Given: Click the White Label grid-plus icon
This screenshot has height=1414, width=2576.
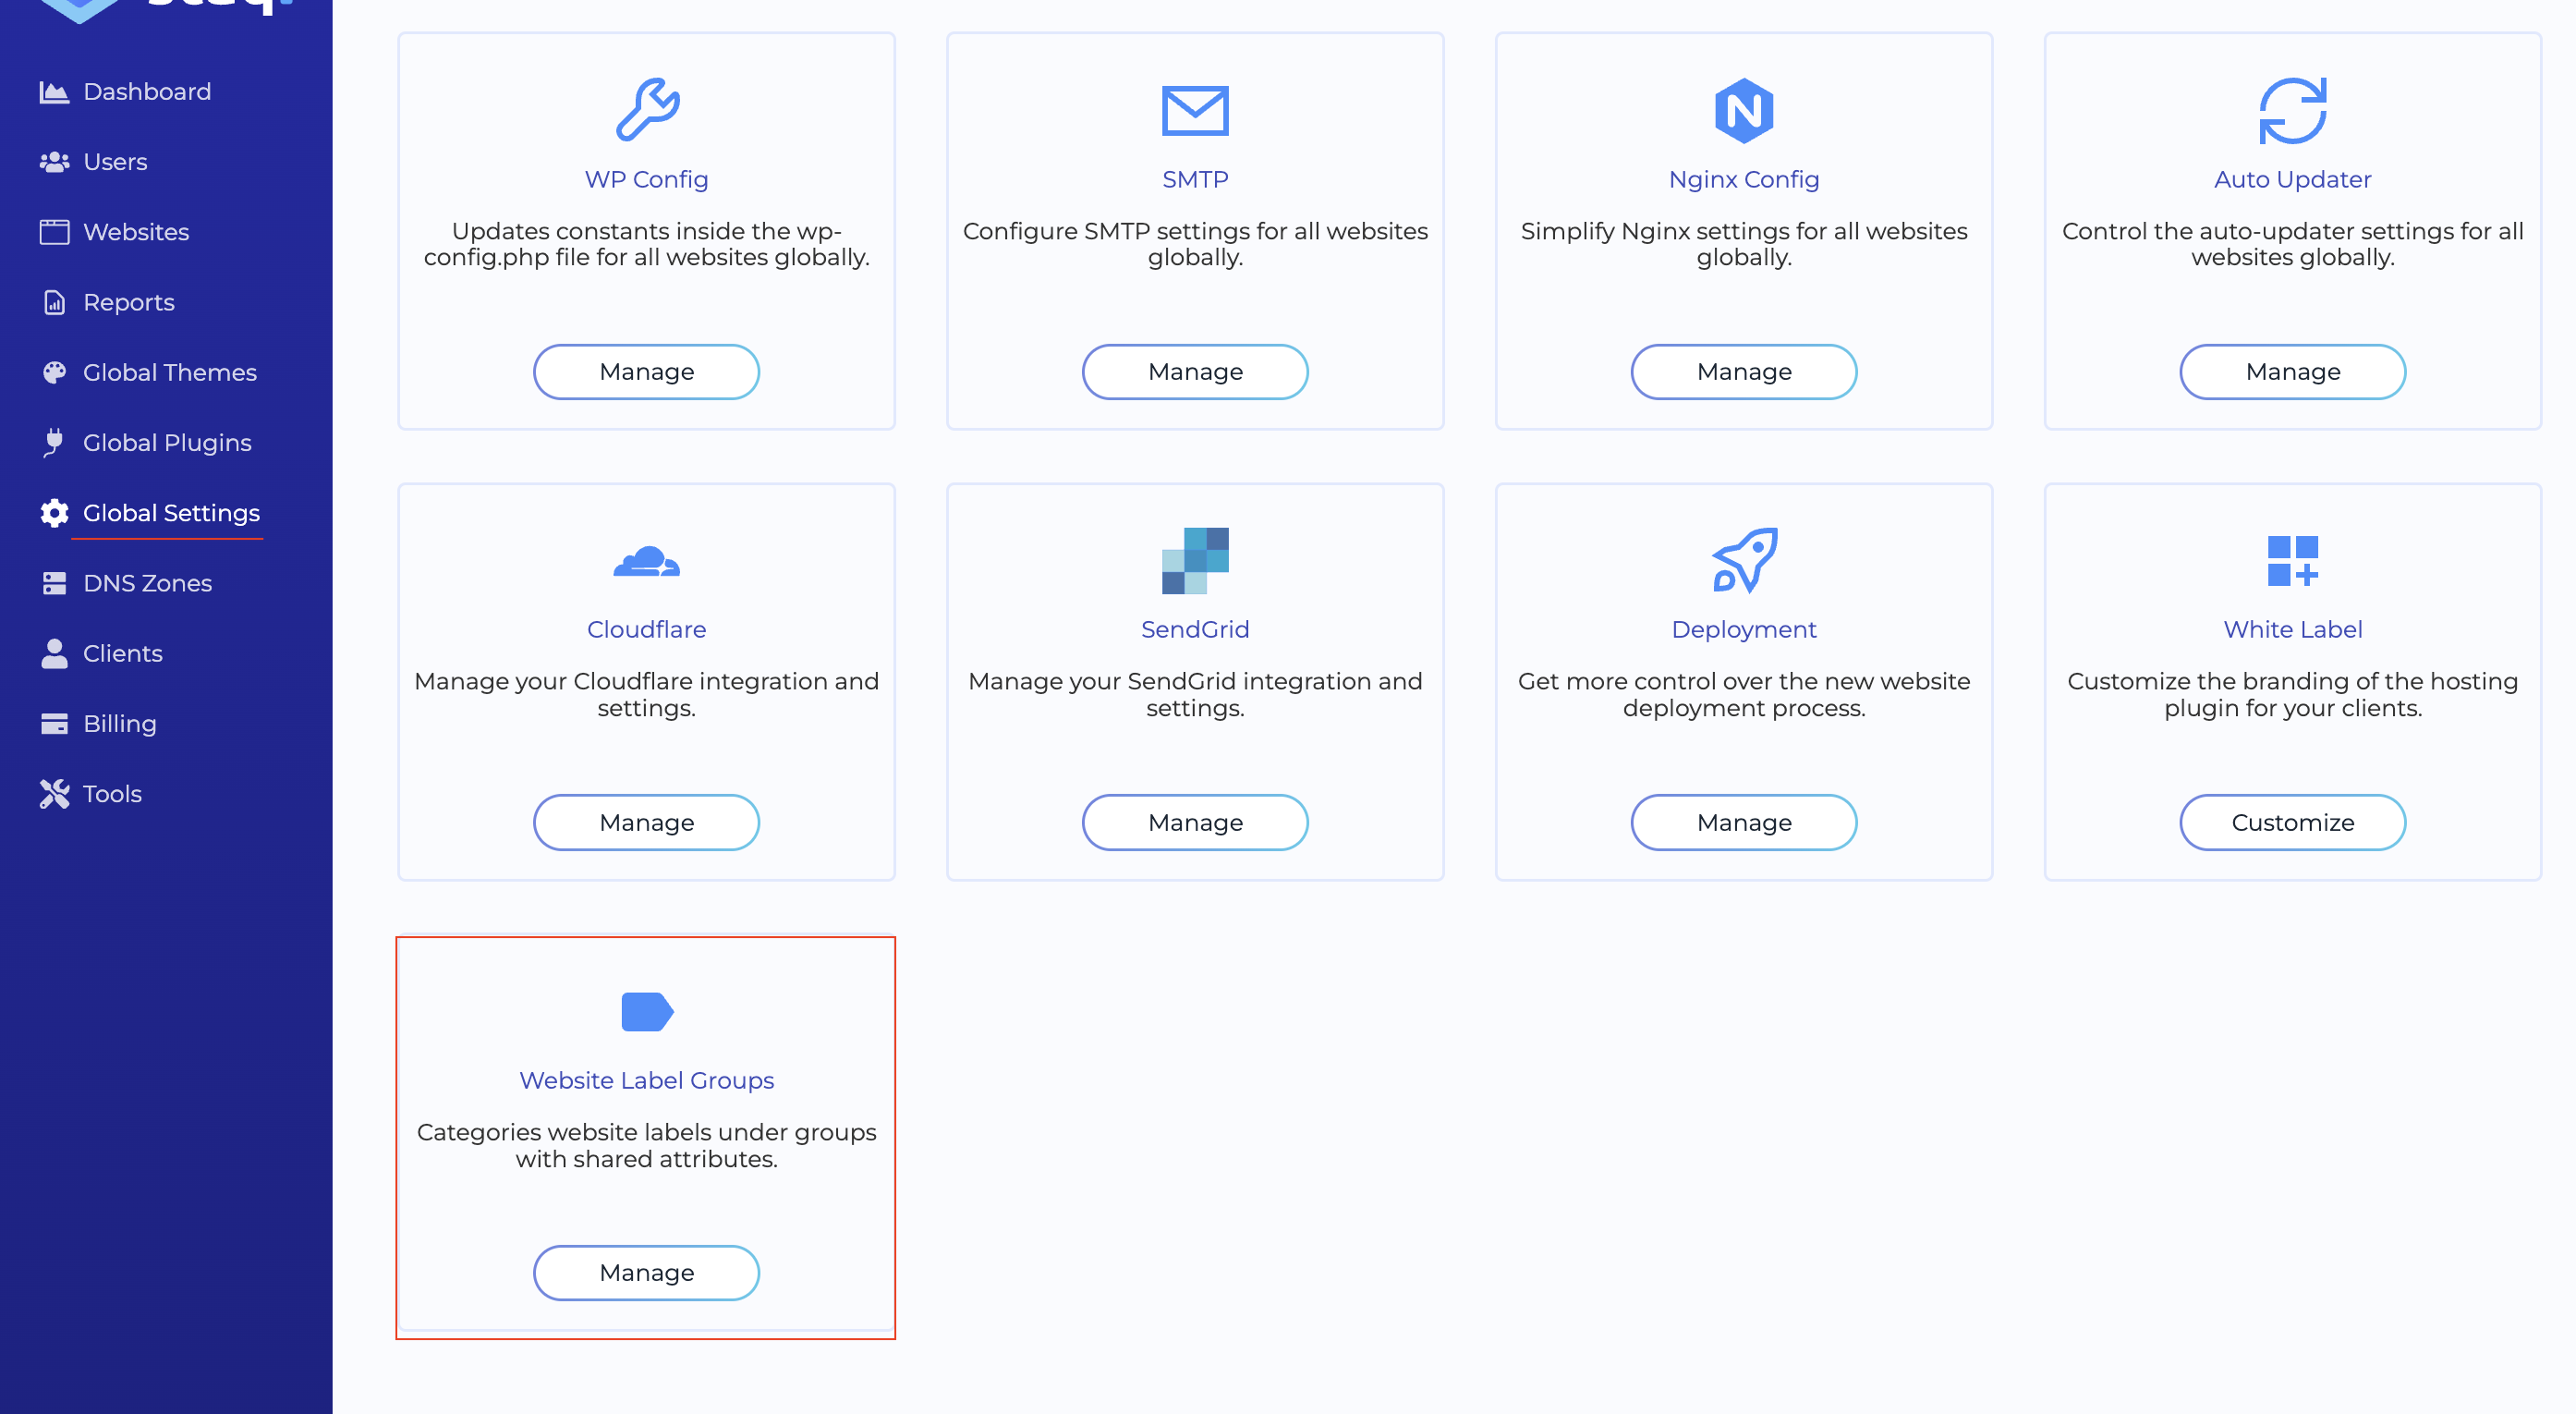Looking at the screenshot, I should pyautogui.click(x=2292, y=560).
